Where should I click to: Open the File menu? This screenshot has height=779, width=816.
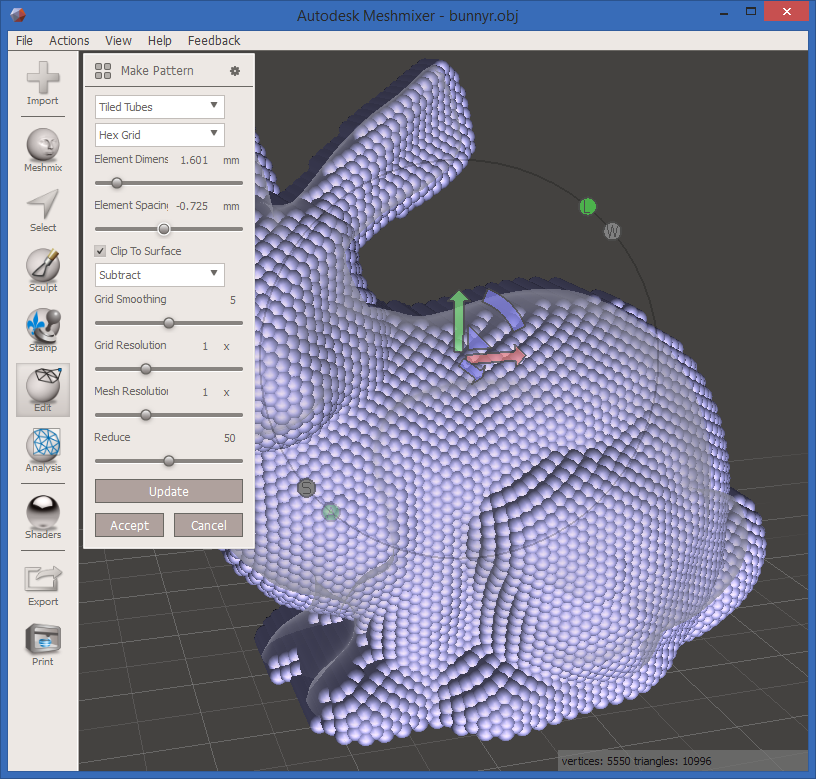pos(24,41)
